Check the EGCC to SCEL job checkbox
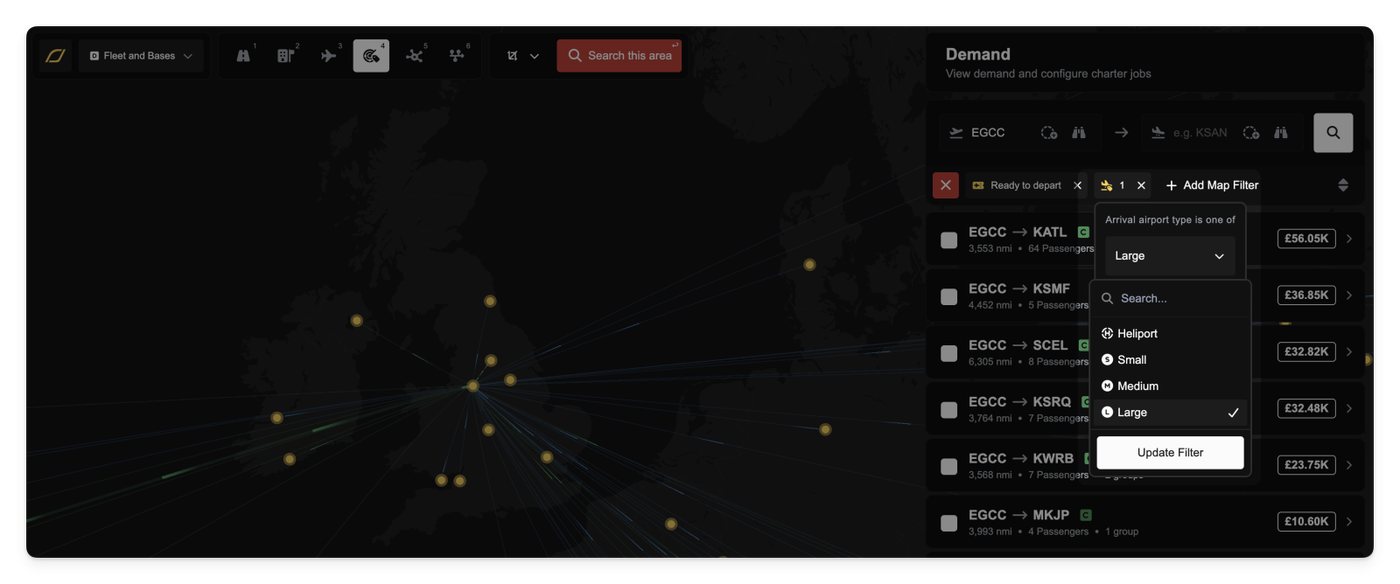 [949, 353]
